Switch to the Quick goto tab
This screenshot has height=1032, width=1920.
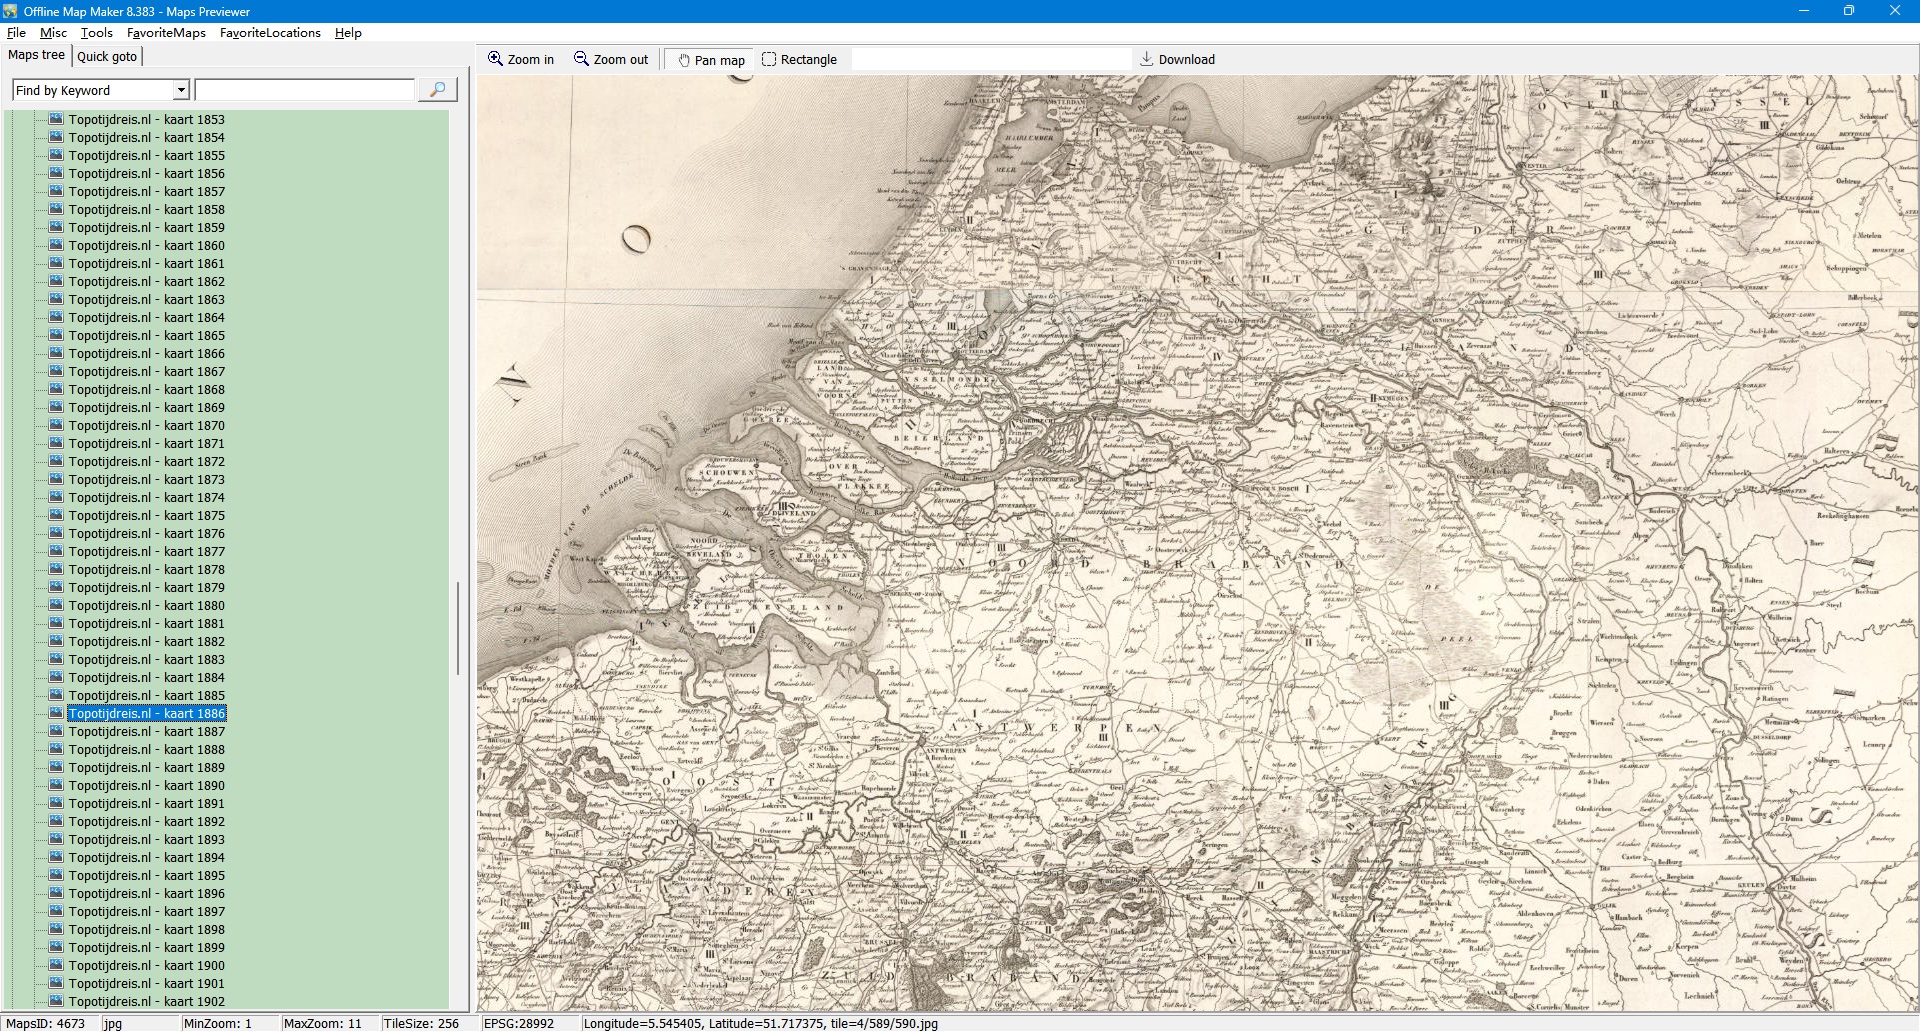pos(107,56)
